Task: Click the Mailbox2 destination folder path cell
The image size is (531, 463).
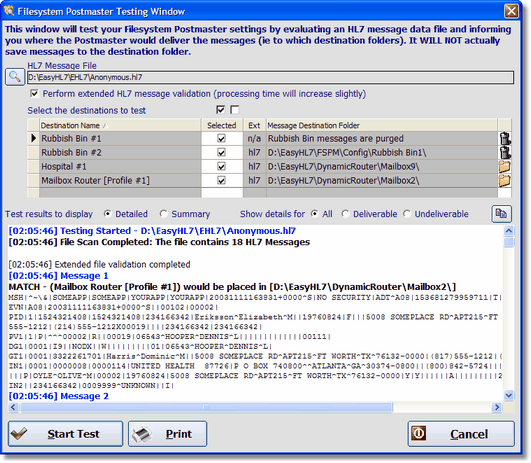Action: coord(382,181)
